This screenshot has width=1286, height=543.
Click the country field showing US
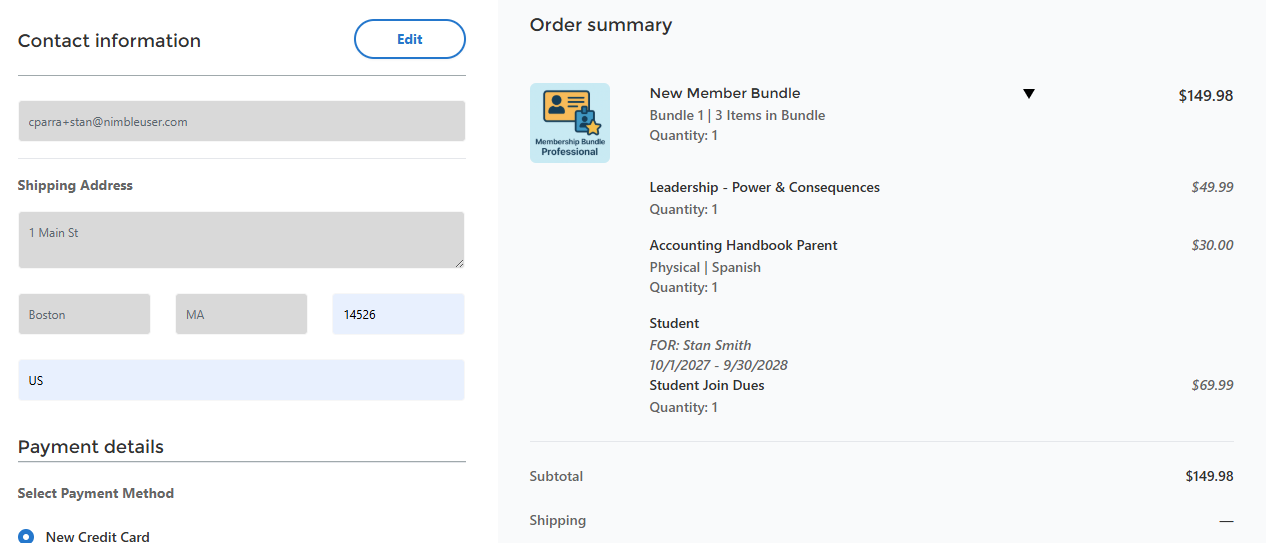tap(241, 380)
